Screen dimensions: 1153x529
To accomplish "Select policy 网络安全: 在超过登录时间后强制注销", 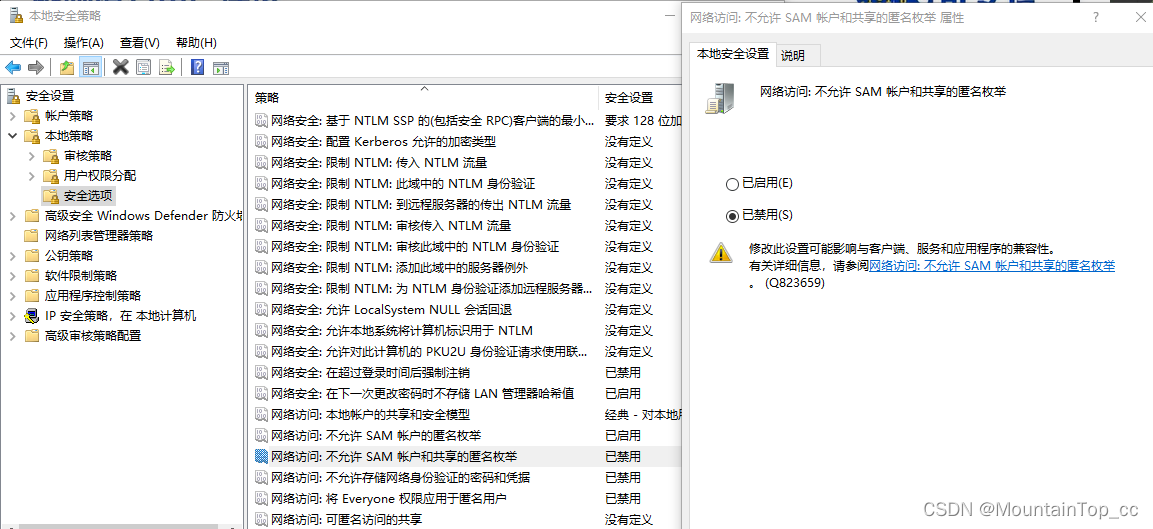I will coord(371,372).
